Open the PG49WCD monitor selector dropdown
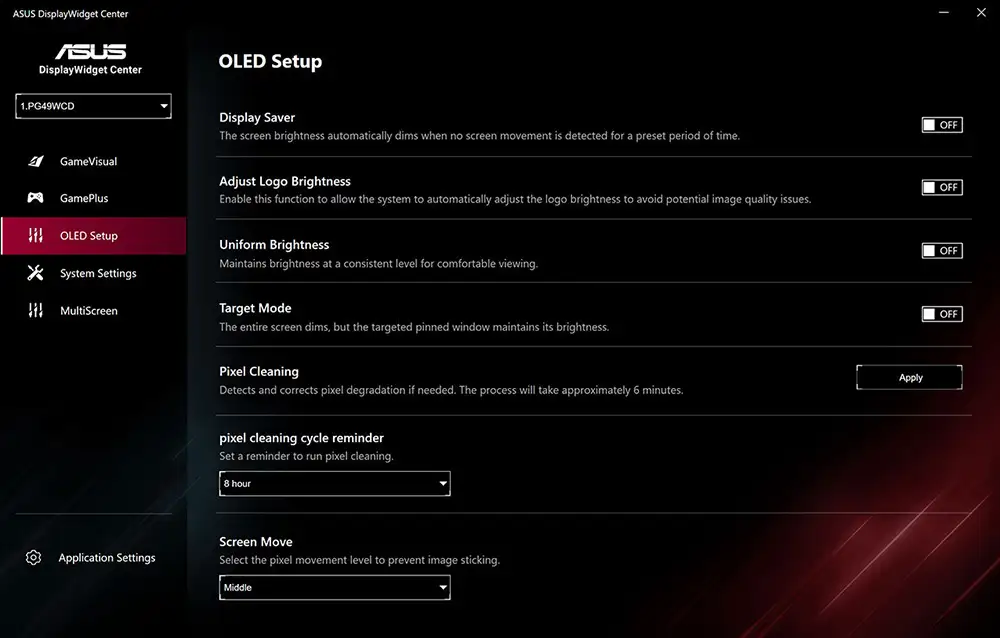The width and height of the screenshot is (1000, 638). click(x=93, y=106)
